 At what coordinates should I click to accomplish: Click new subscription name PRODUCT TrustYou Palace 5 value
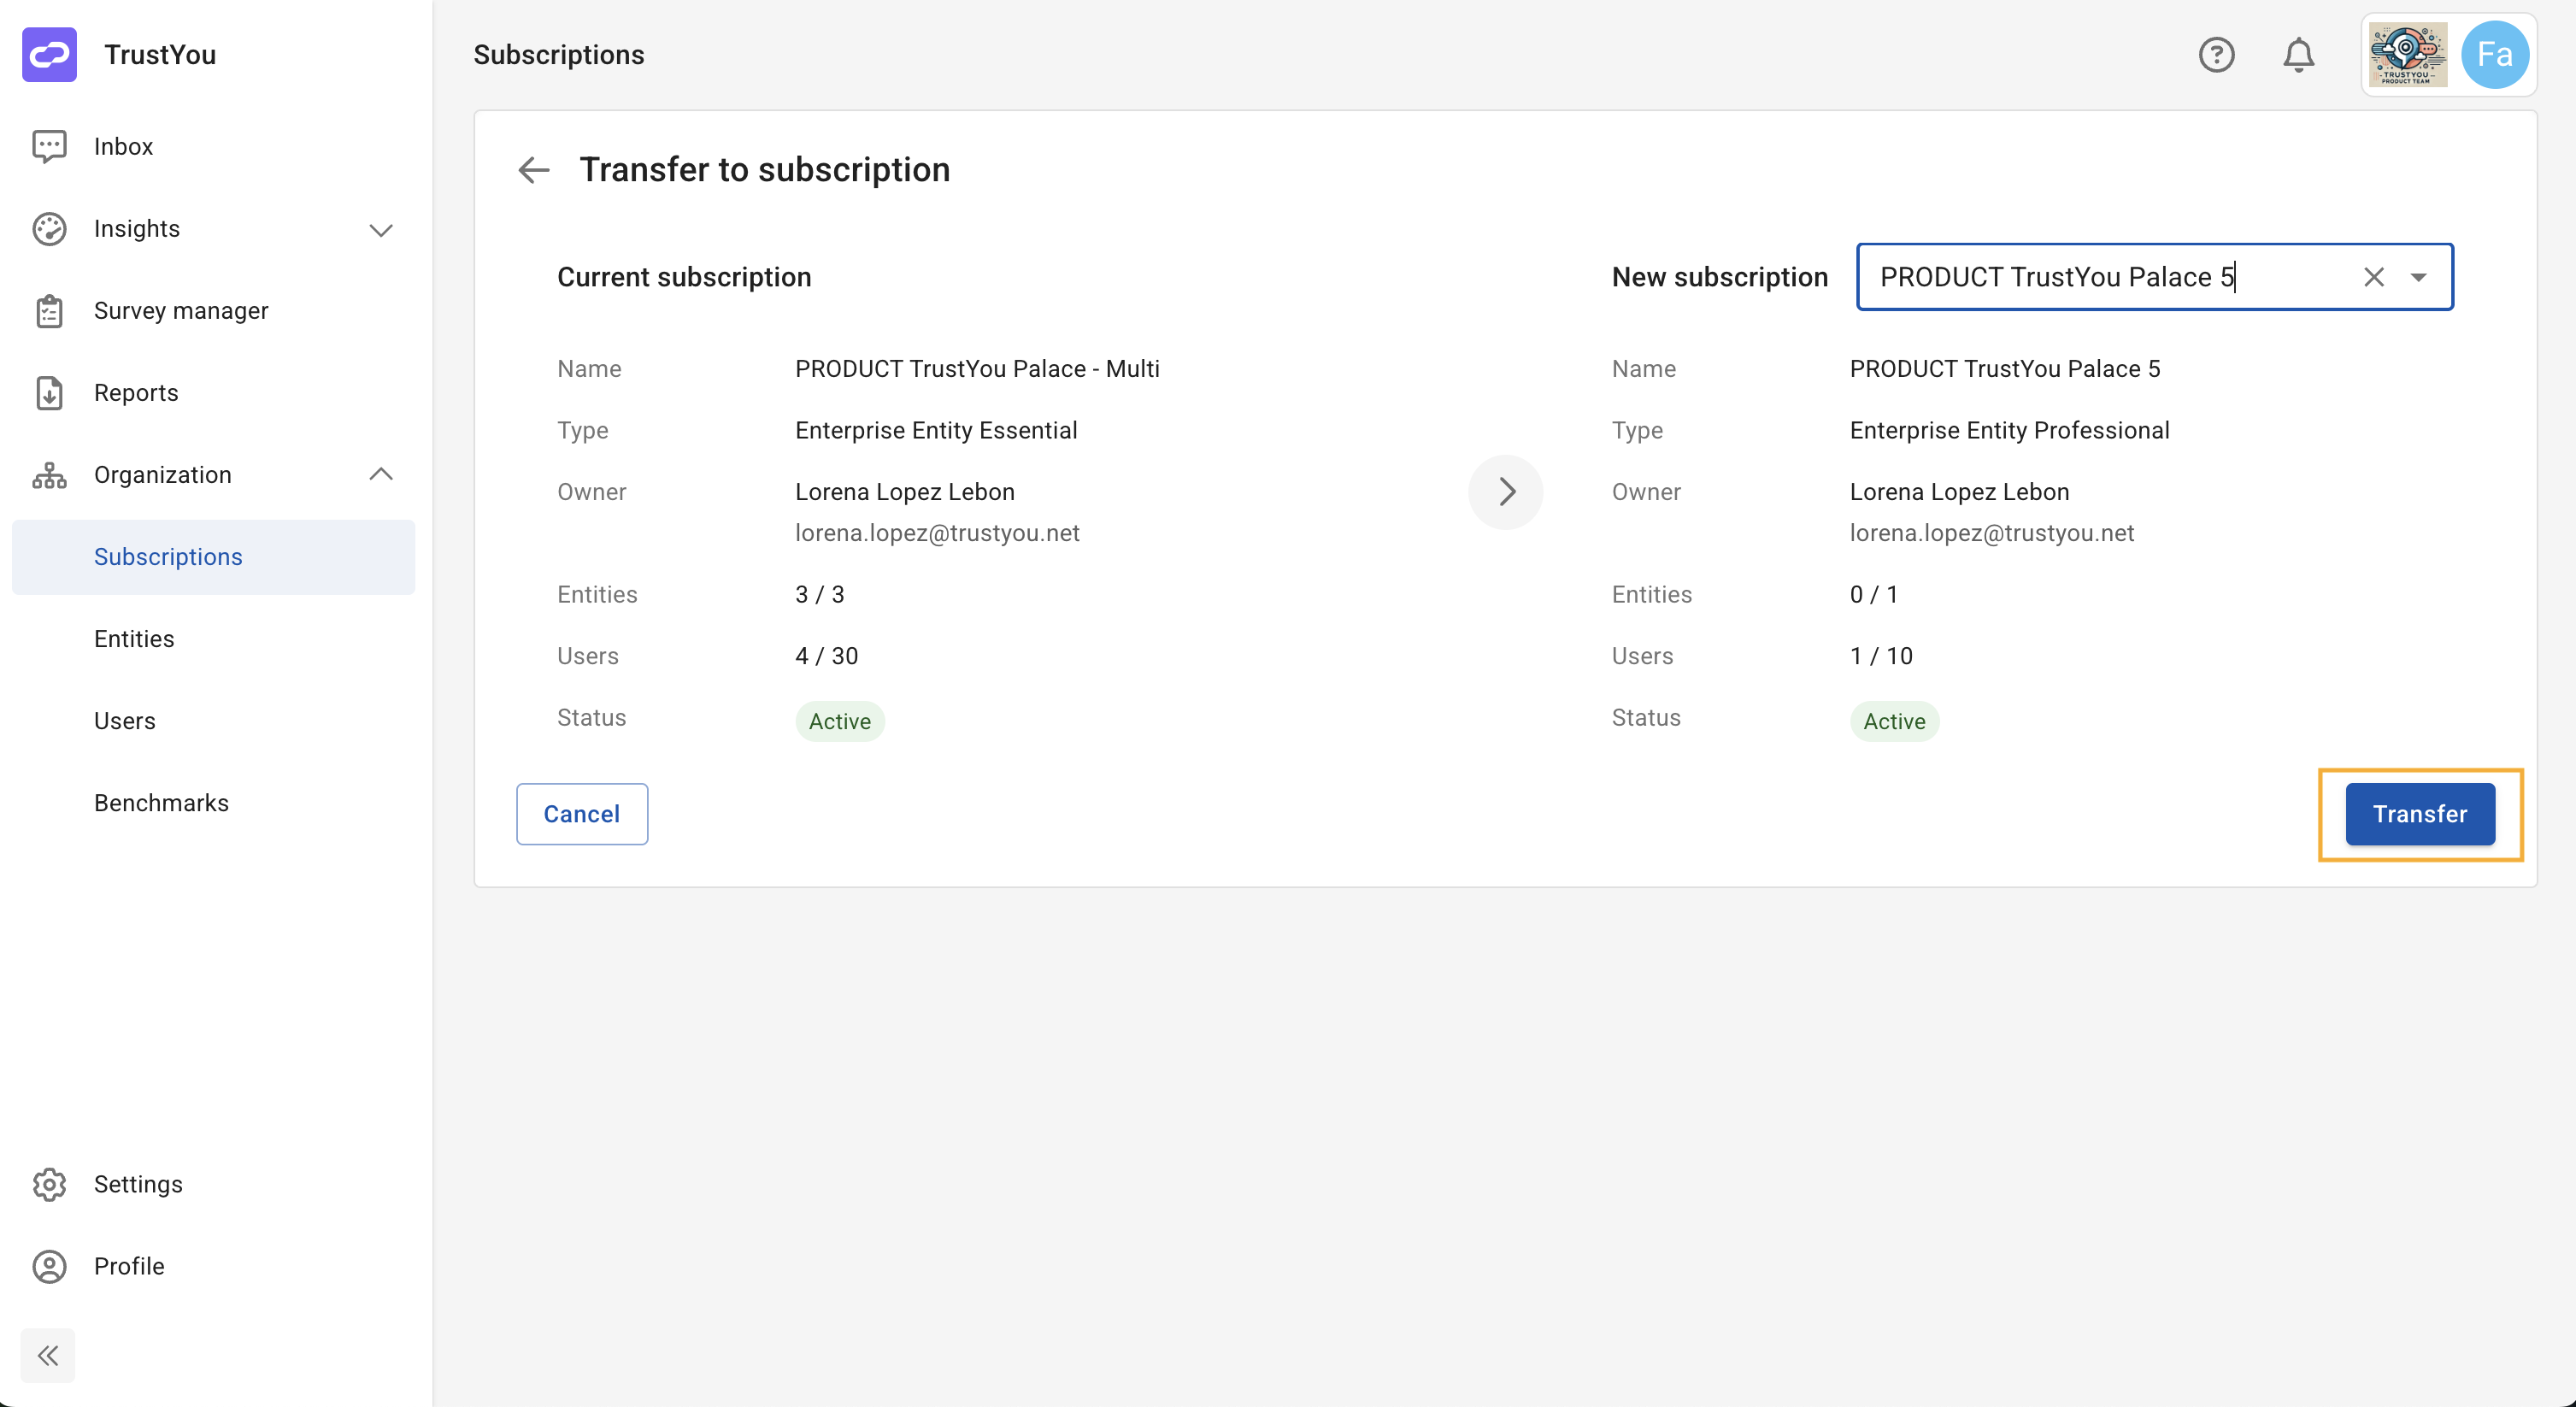[x=2005, y=369]
